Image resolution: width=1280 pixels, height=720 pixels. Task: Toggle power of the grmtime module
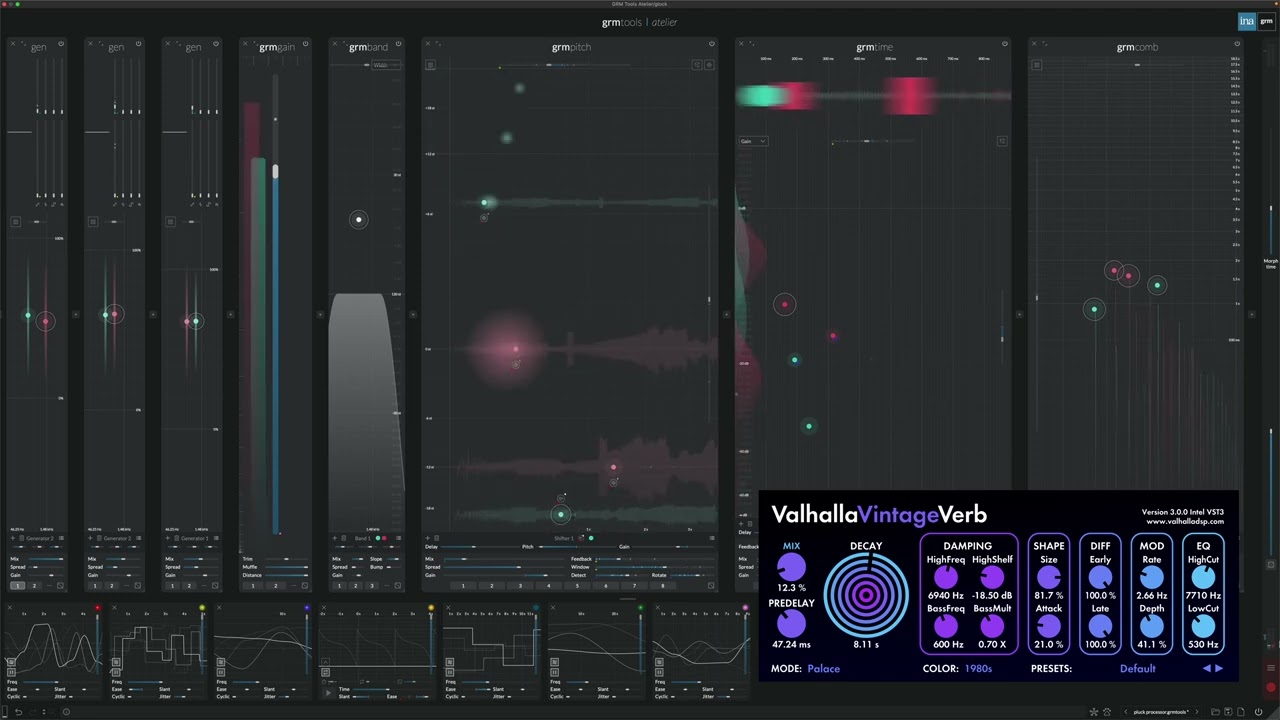pyautogui.click(x=1005, y=44)
